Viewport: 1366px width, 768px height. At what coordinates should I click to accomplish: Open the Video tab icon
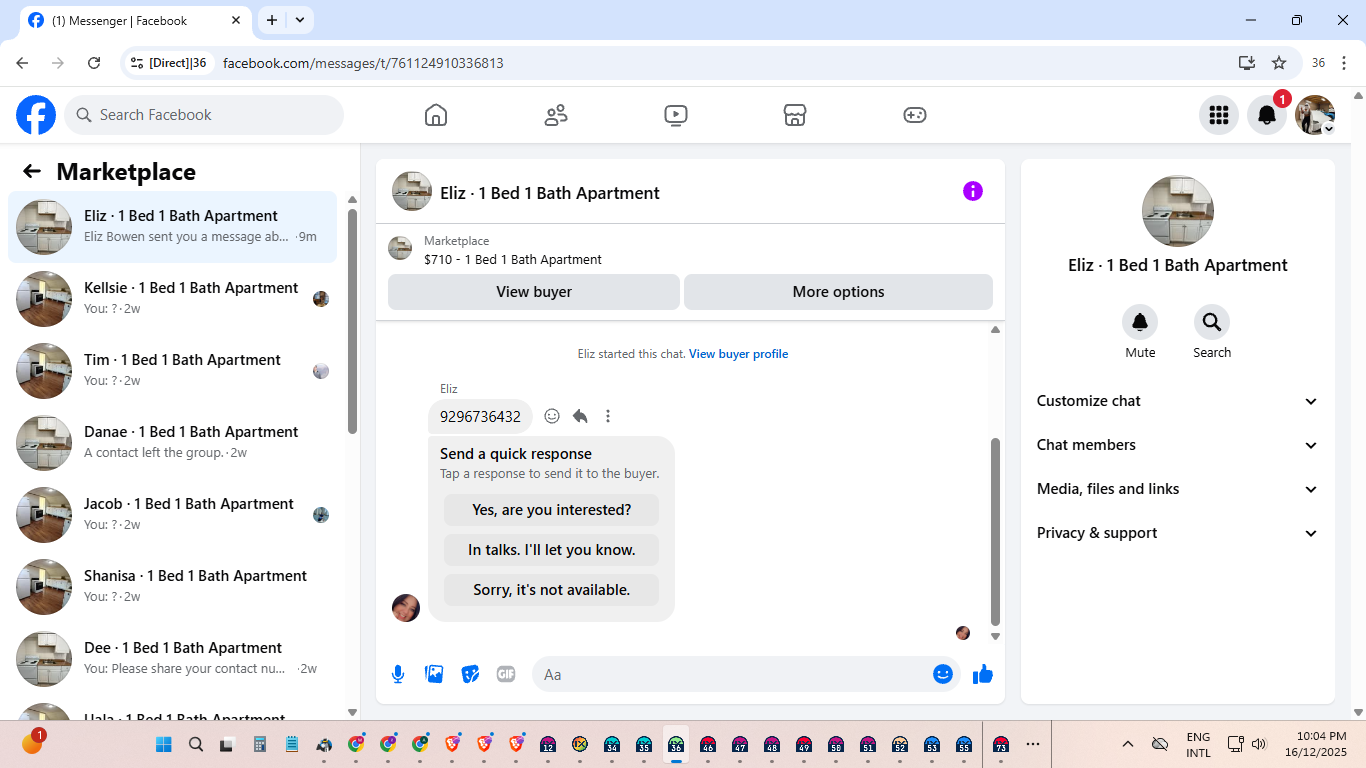[676, 115]
